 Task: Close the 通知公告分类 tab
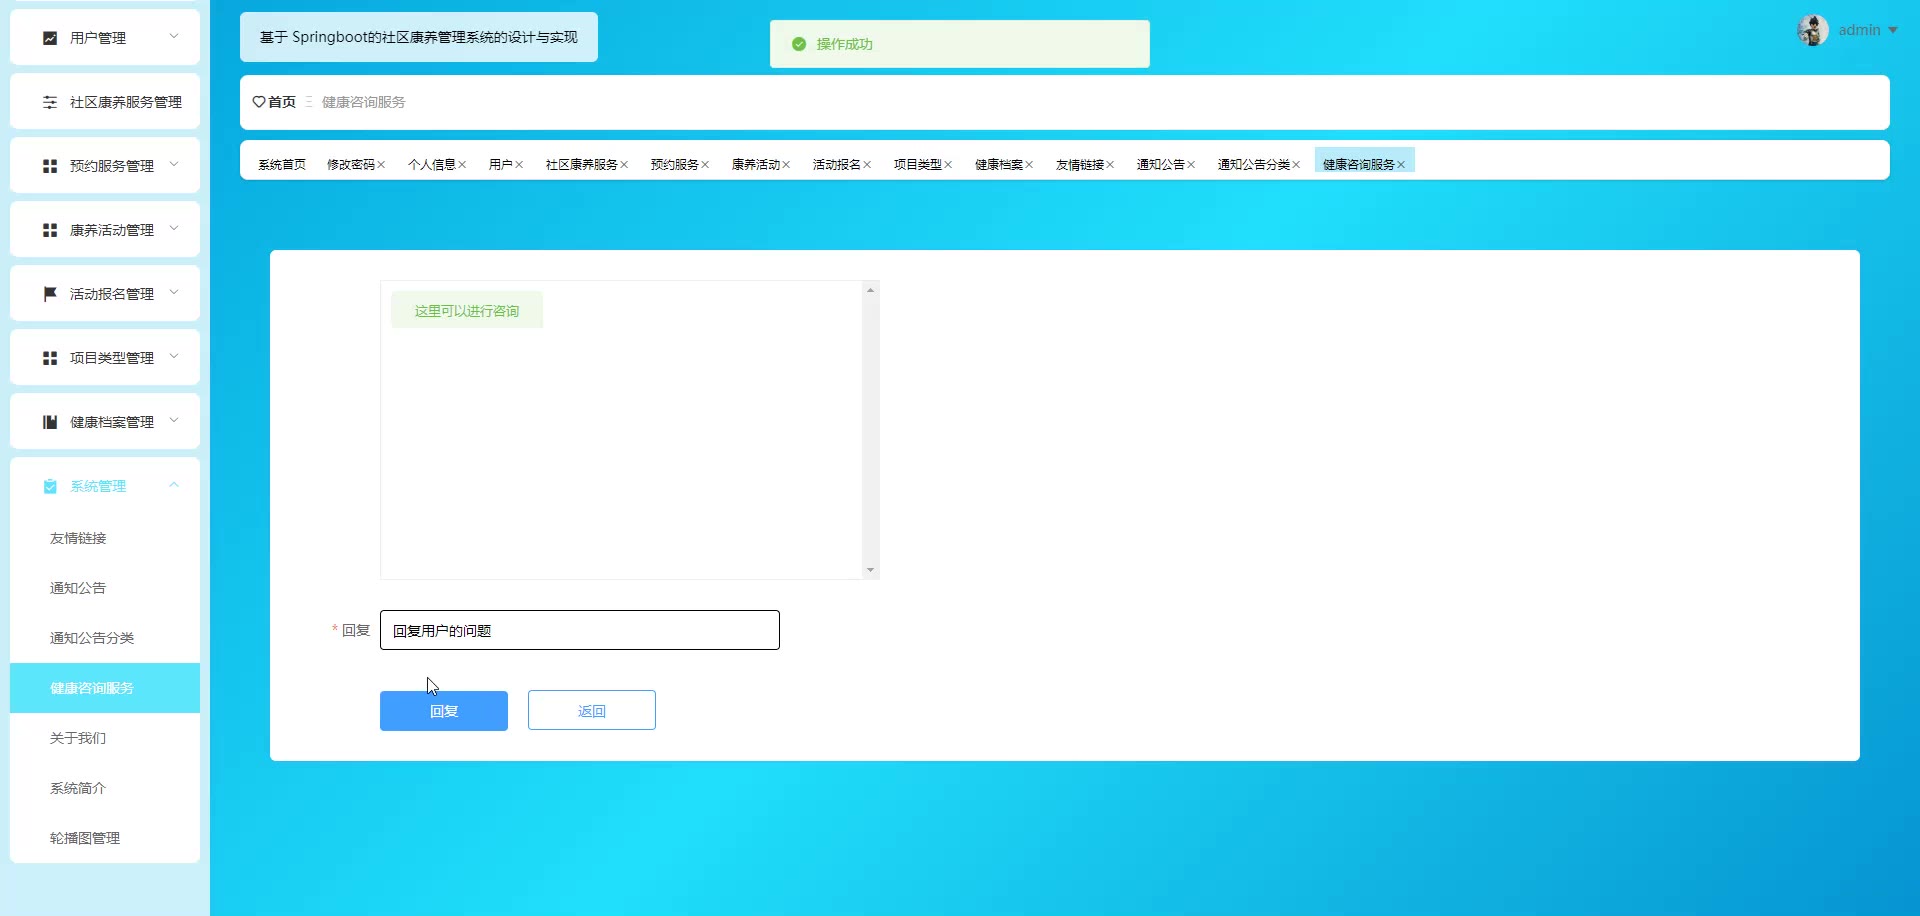pos(1296,165)
